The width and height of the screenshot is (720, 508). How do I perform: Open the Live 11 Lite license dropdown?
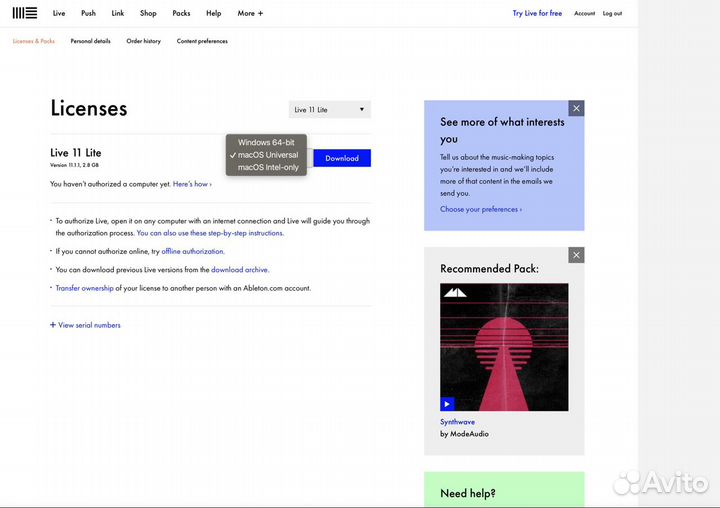click(329, 109)
